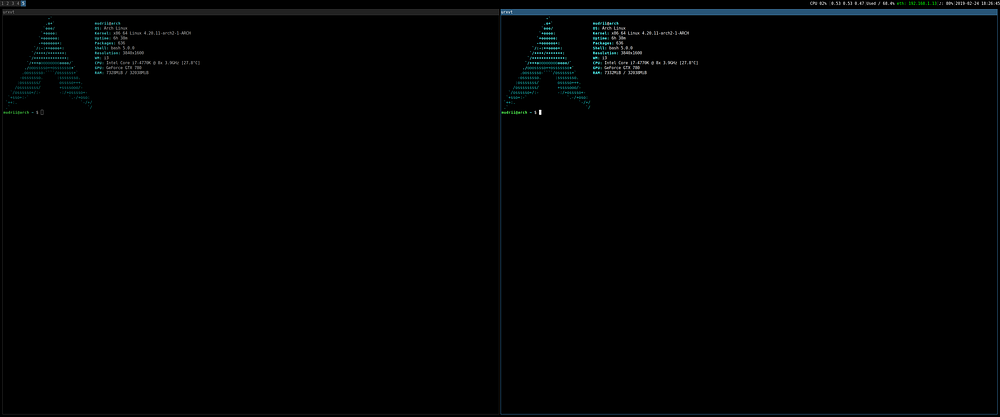Image resolution: width=1000 pixels, height=417 pixels.
Task: Switch to workspace 2 in the bar
Action: (8, 3)
